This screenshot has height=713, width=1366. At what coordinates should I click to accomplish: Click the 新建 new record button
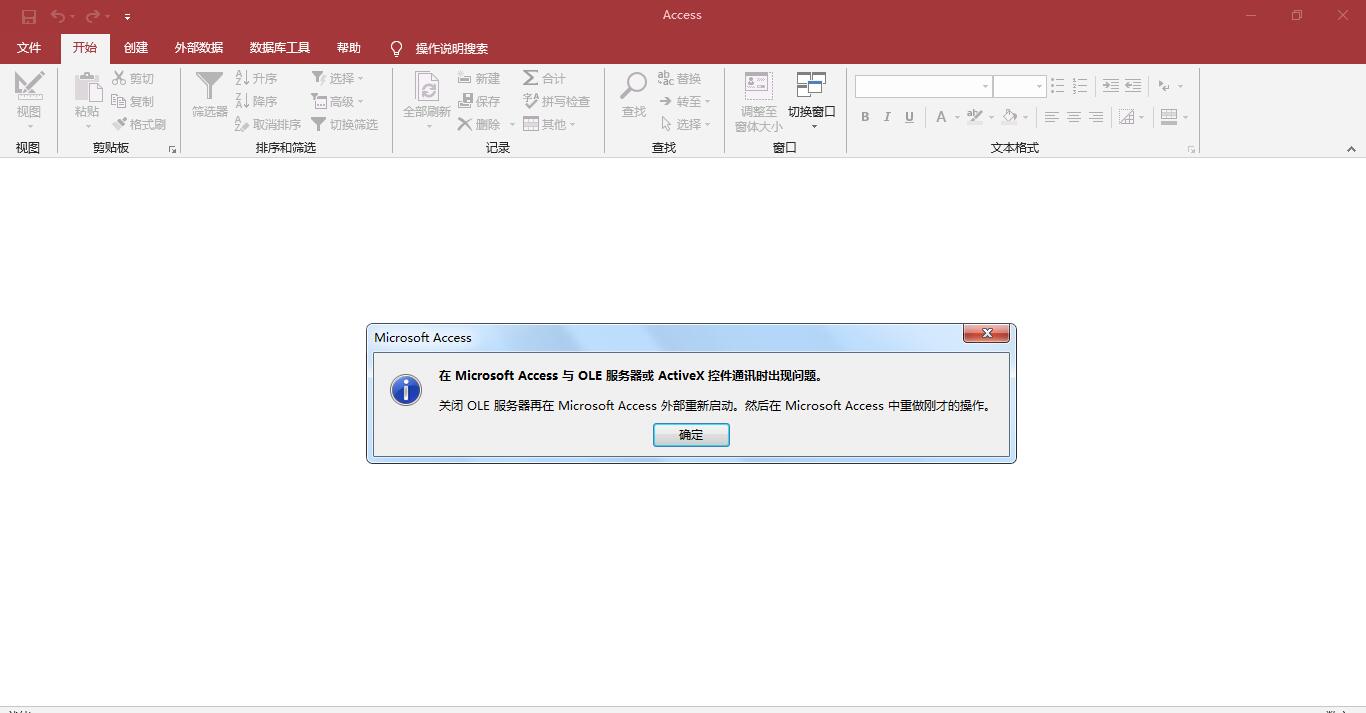tap(479, 78)
